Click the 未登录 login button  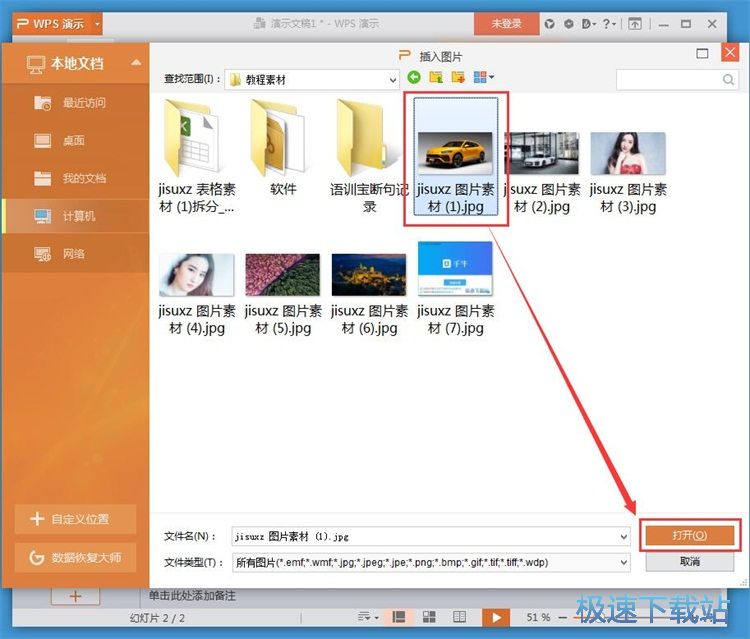(507, 23)
